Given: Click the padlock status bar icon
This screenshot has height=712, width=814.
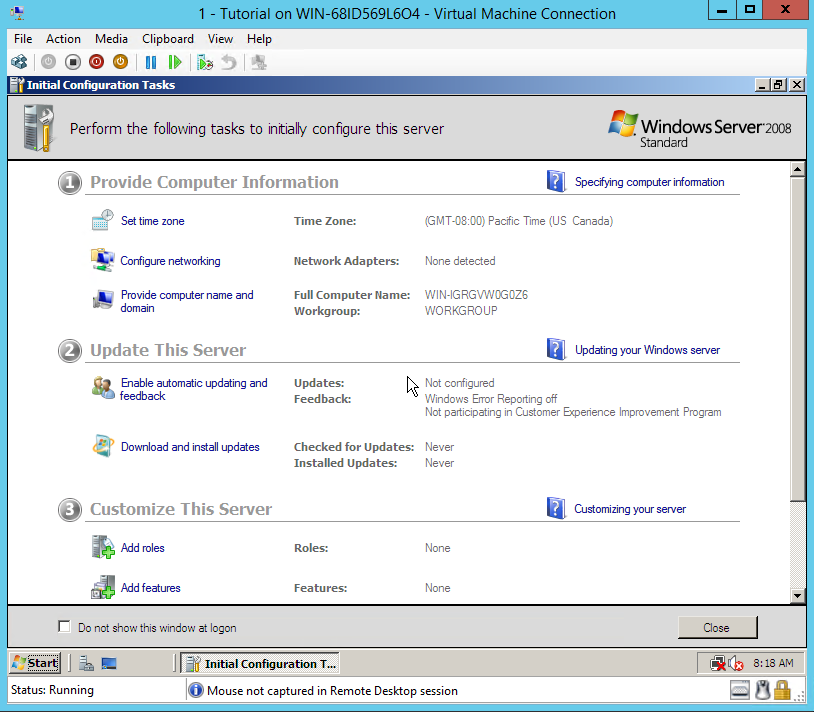Looking at the screenshot, I should pyautogui.click(x=782, y=690).
